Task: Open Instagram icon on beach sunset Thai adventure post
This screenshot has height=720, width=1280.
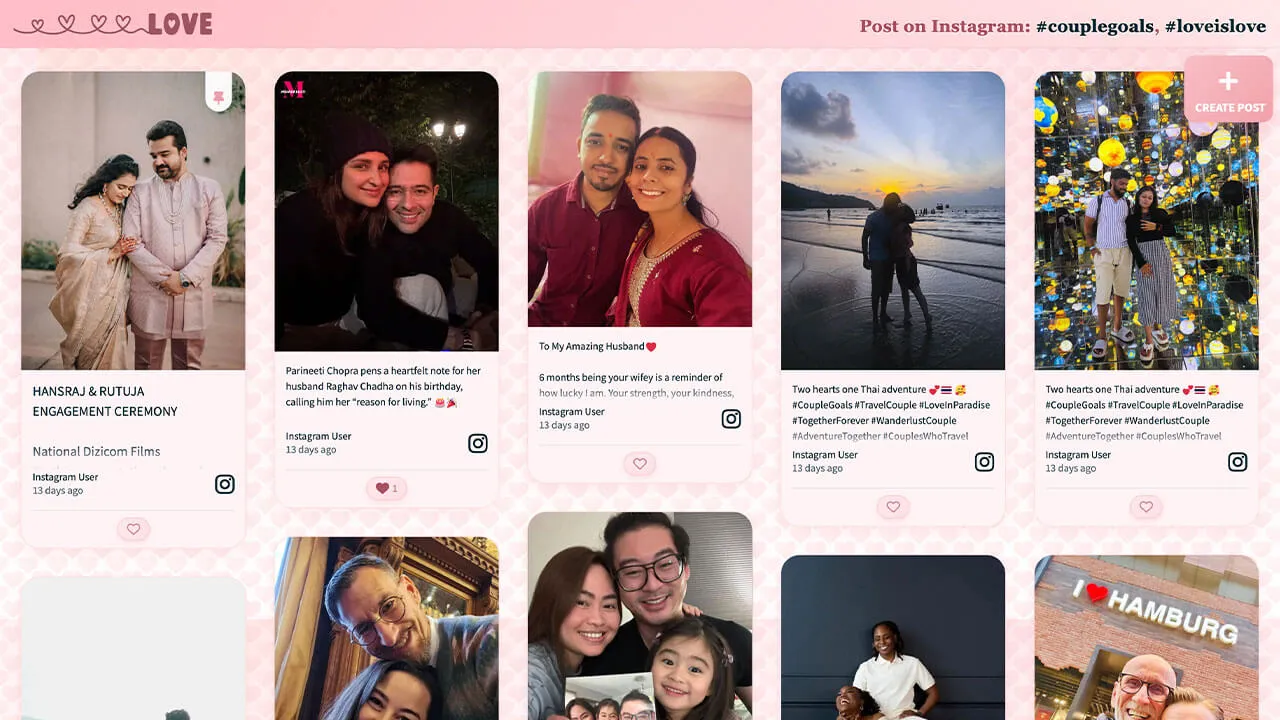Action: click(x=984, y=462)
